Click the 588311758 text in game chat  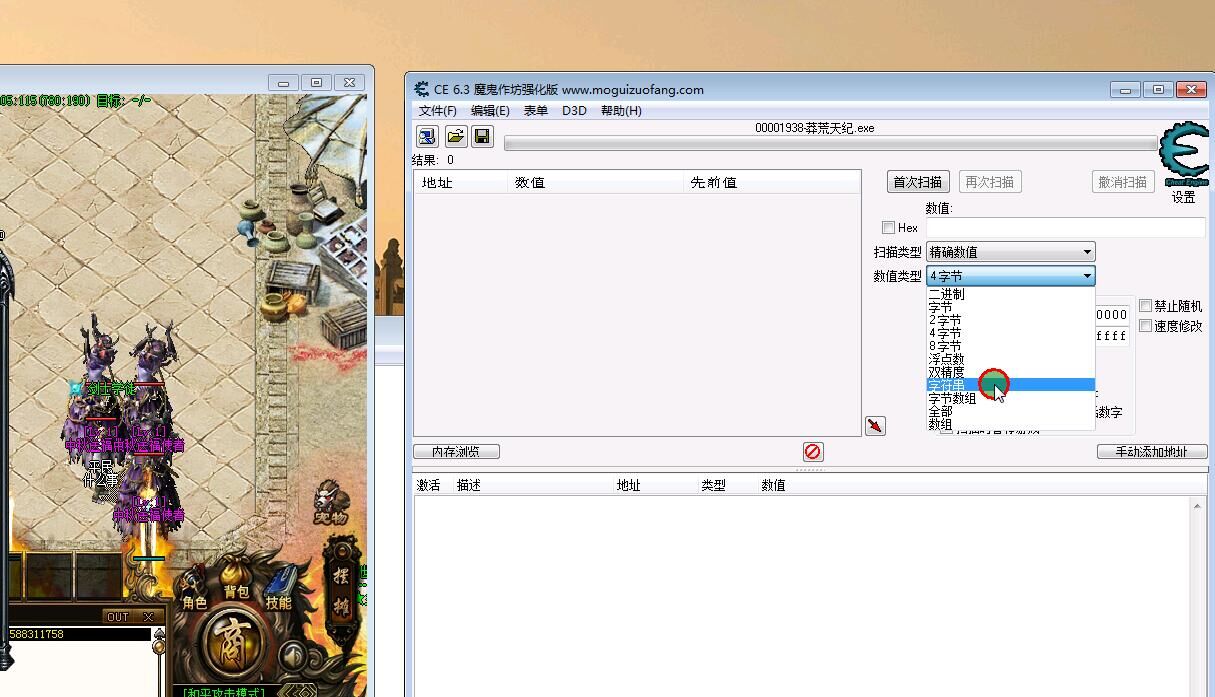coord(36,634)
